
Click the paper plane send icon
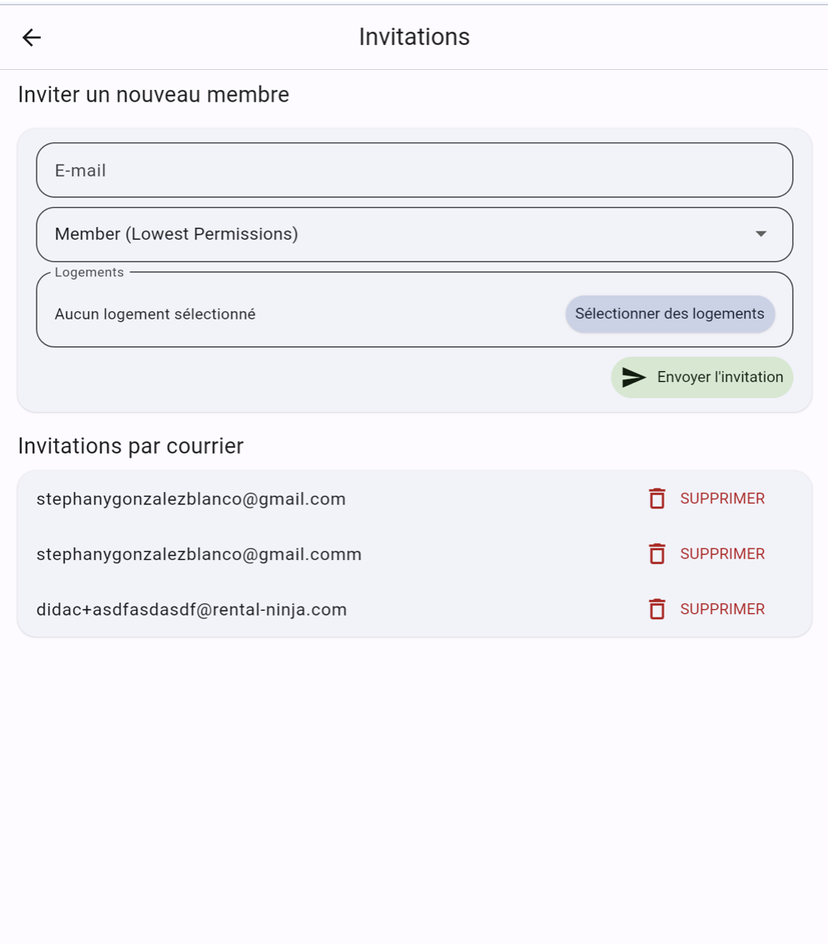coord(634,377)
